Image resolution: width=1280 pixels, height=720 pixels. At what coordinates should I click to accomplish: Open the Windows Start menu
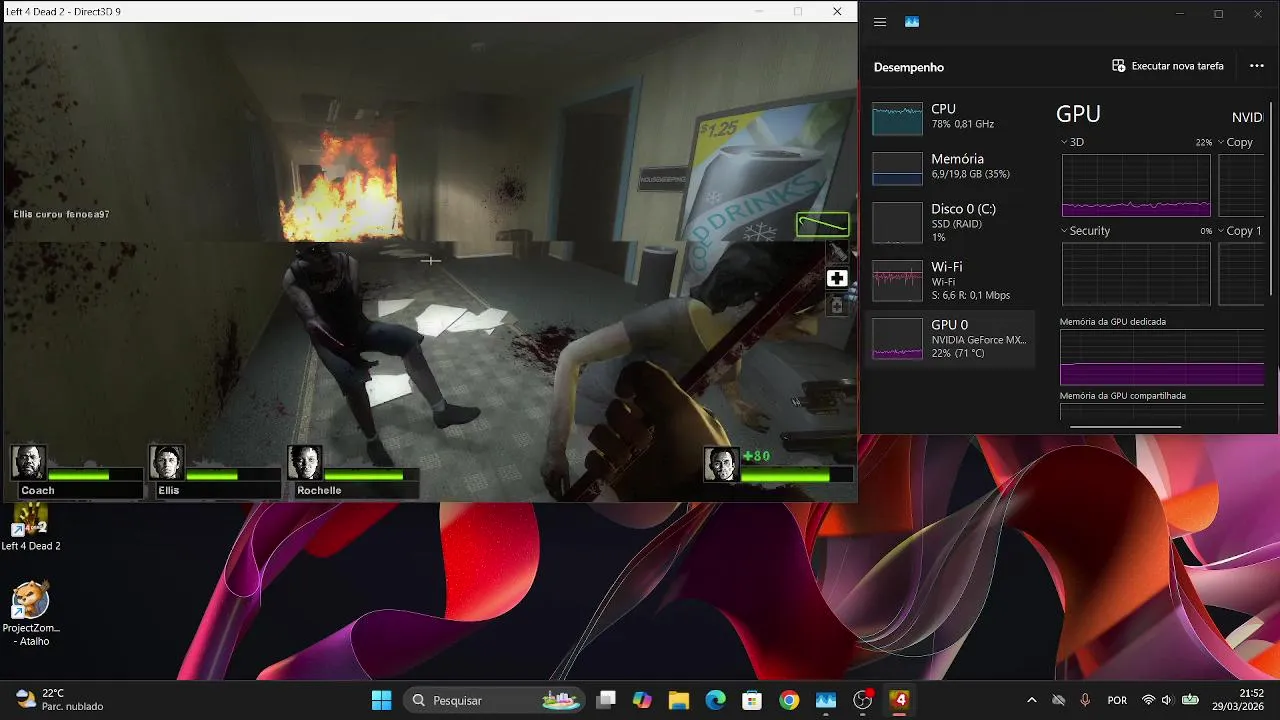click(x=382, y=700)
